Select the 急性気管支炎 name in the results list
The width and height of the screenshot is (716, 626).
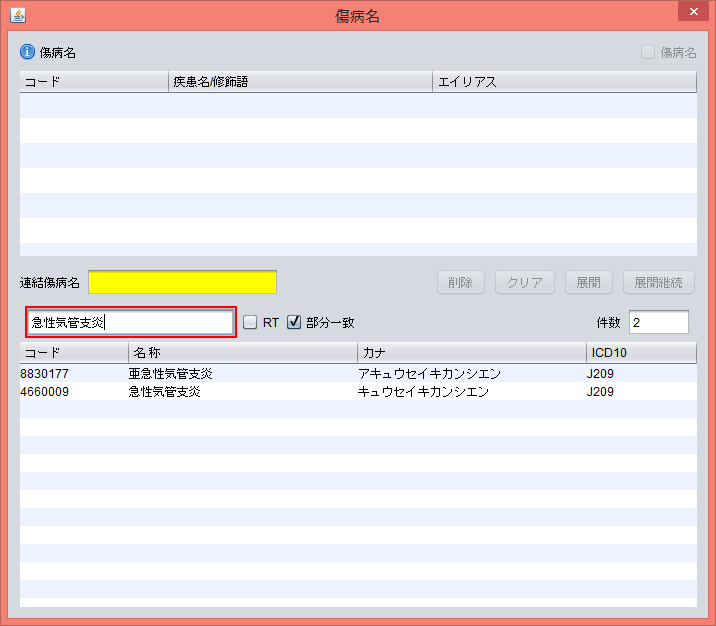164,391
